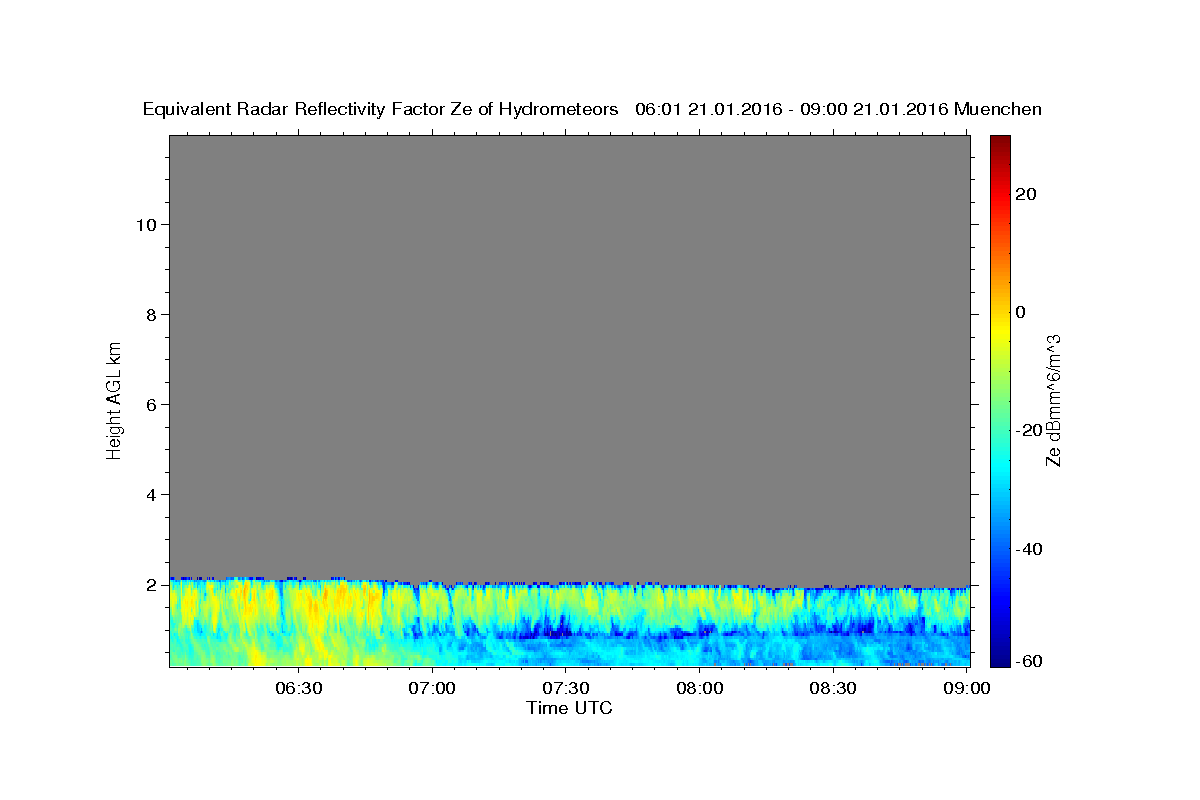1200x800 pixels.
Task: Click the 07:00 time tick label
Action: [x=432, y=688]
